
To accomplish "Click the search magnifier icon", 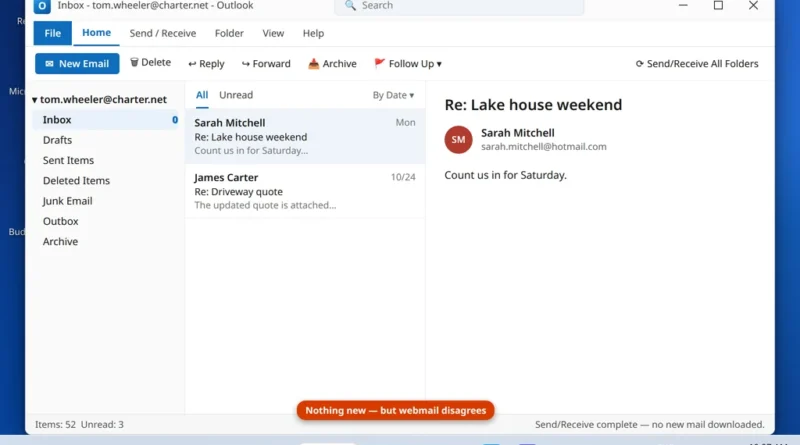I will tap(350, 6).
